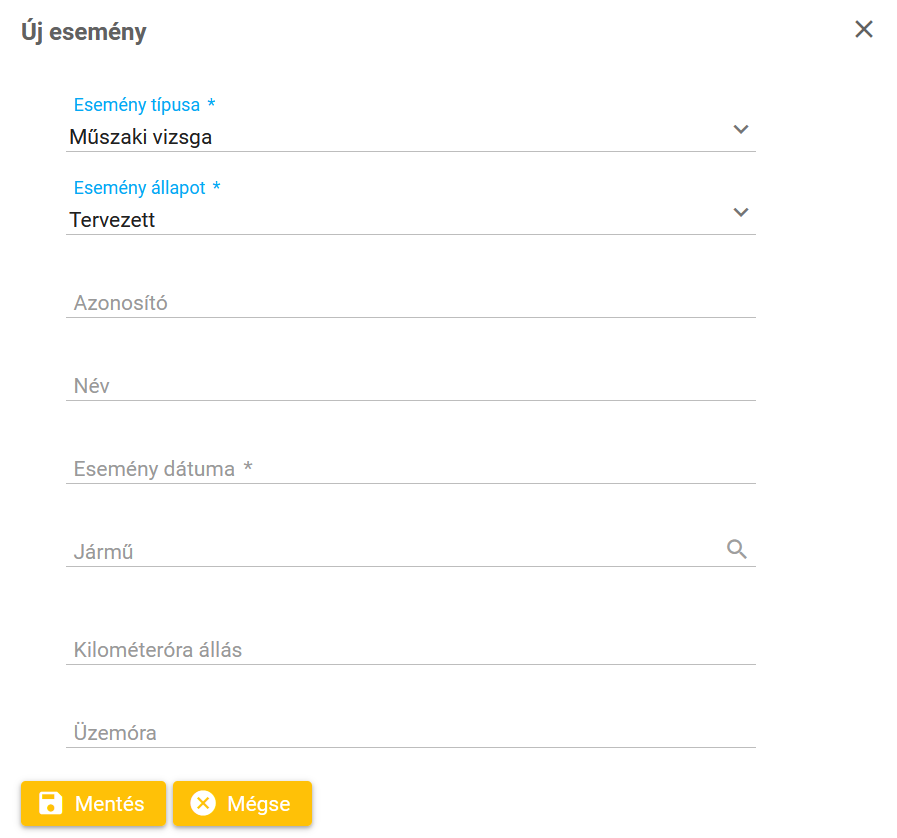Click the Üzemóra input field

click(x=410, y=733)
